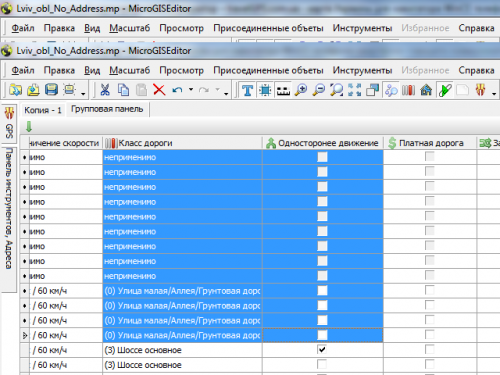This screenshot has height=375, width=500.
Task: Expand the overflow arrow ending the map toolbar
Action: (494, 94)
